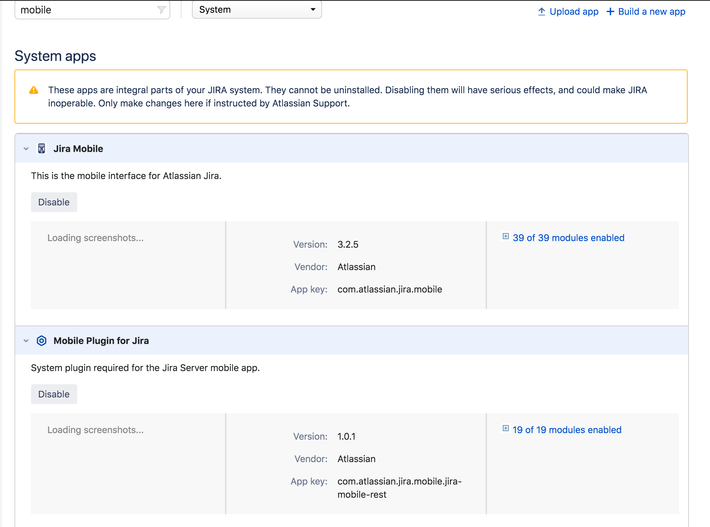This screenshot has height=527, width=710.
Task: Select the Mobile Plugin for Jira title
Action: (x=101, y=341)
